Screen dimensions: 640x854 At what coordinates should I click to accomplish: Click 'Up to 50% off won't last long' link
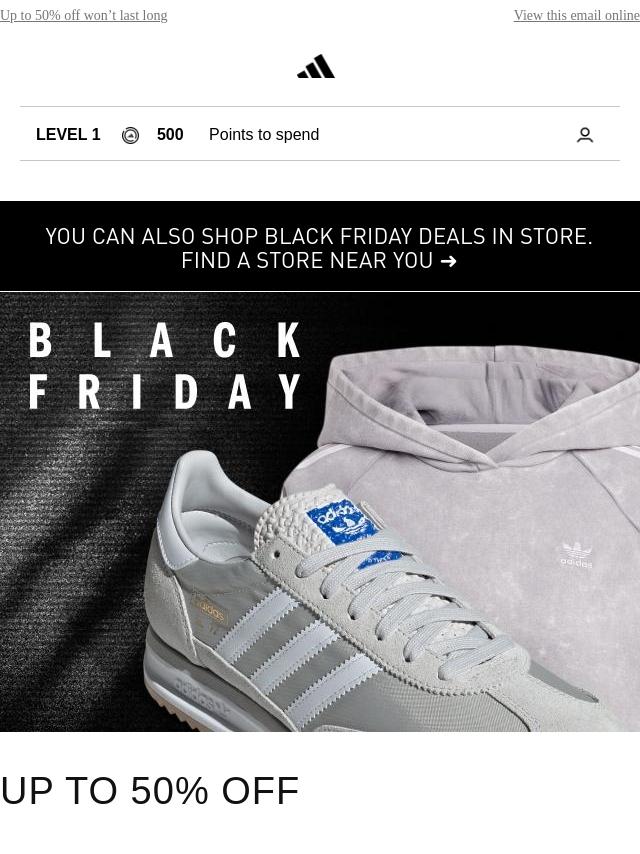(84, 15)
